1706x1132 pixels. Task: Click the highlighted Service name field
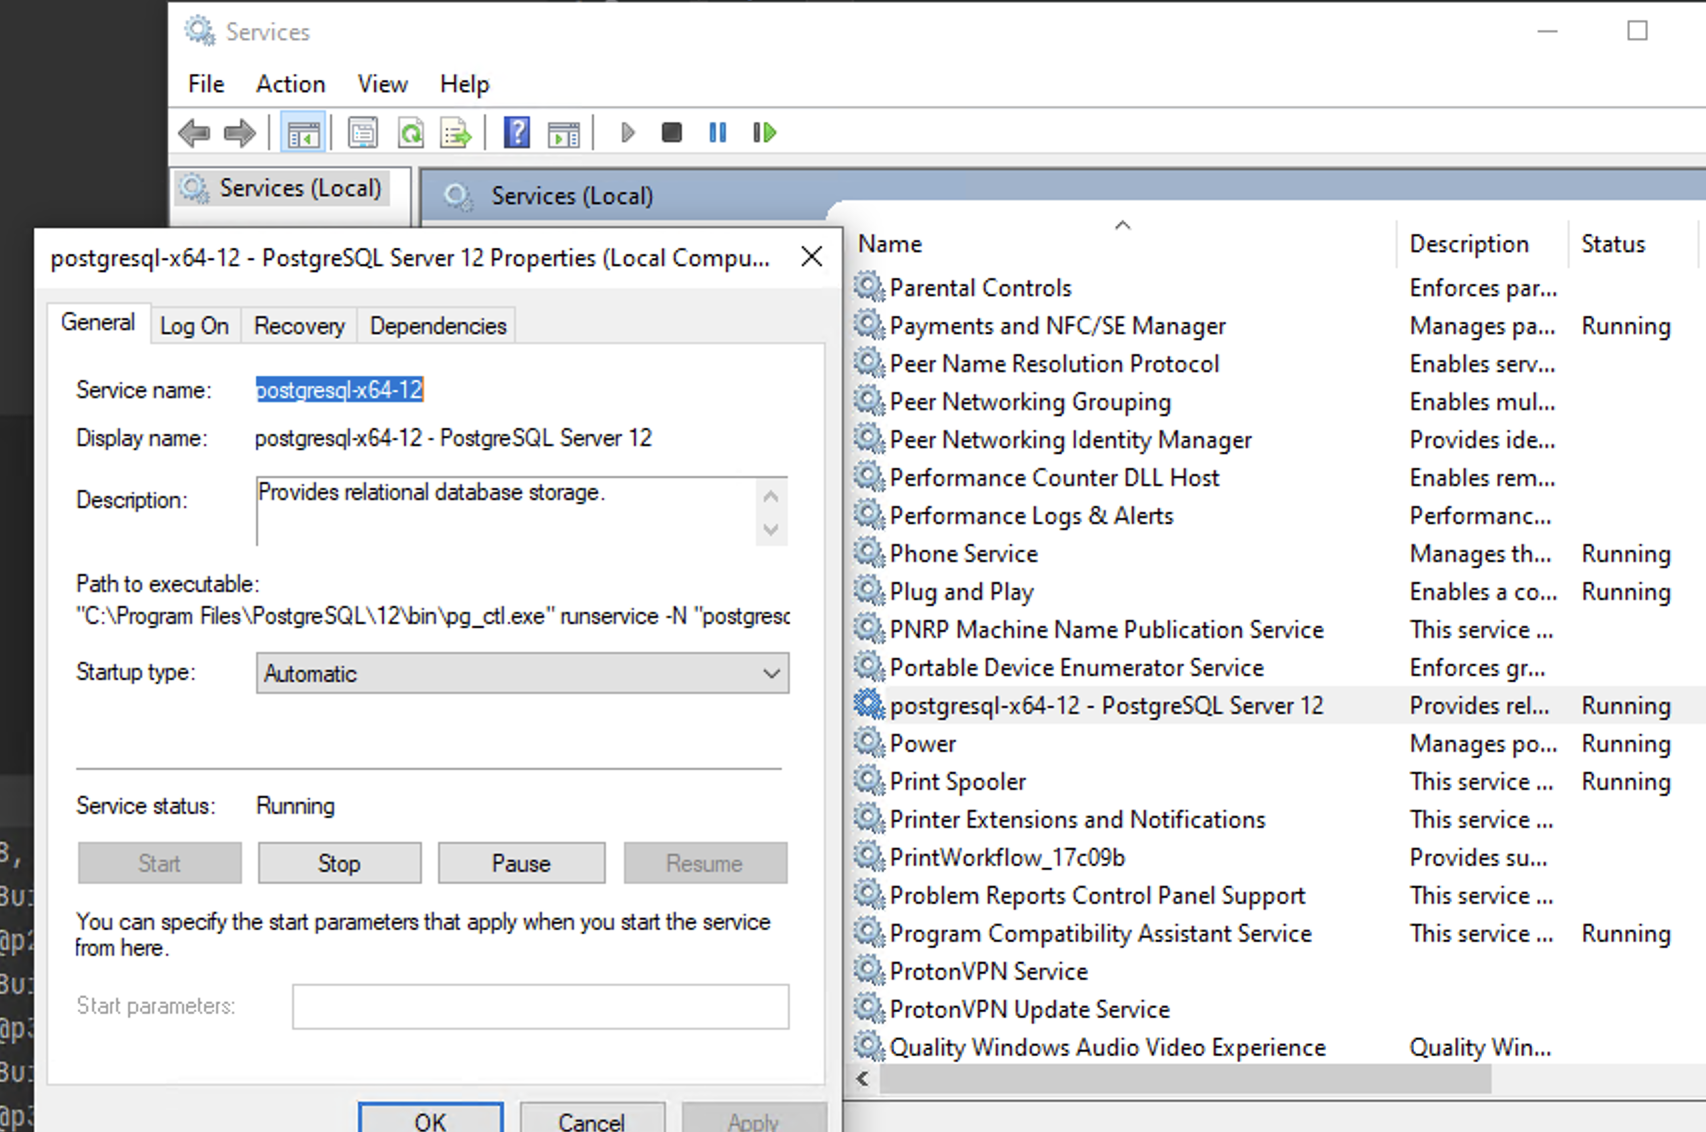tap(340, 390)
